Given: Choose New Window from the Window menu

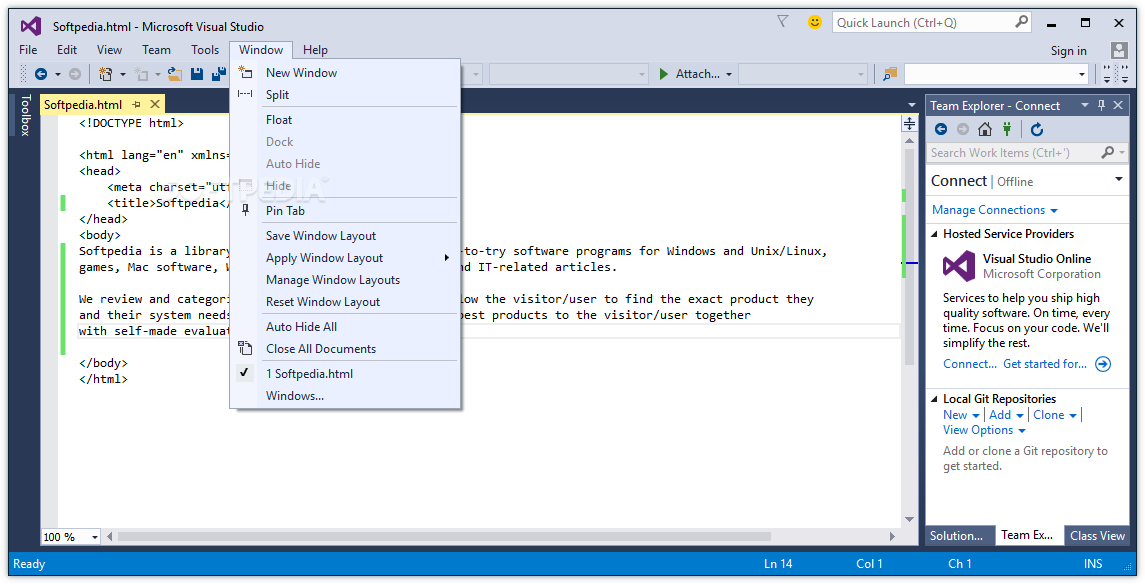Looking at the screenshot, I should [x=345, y=73].
